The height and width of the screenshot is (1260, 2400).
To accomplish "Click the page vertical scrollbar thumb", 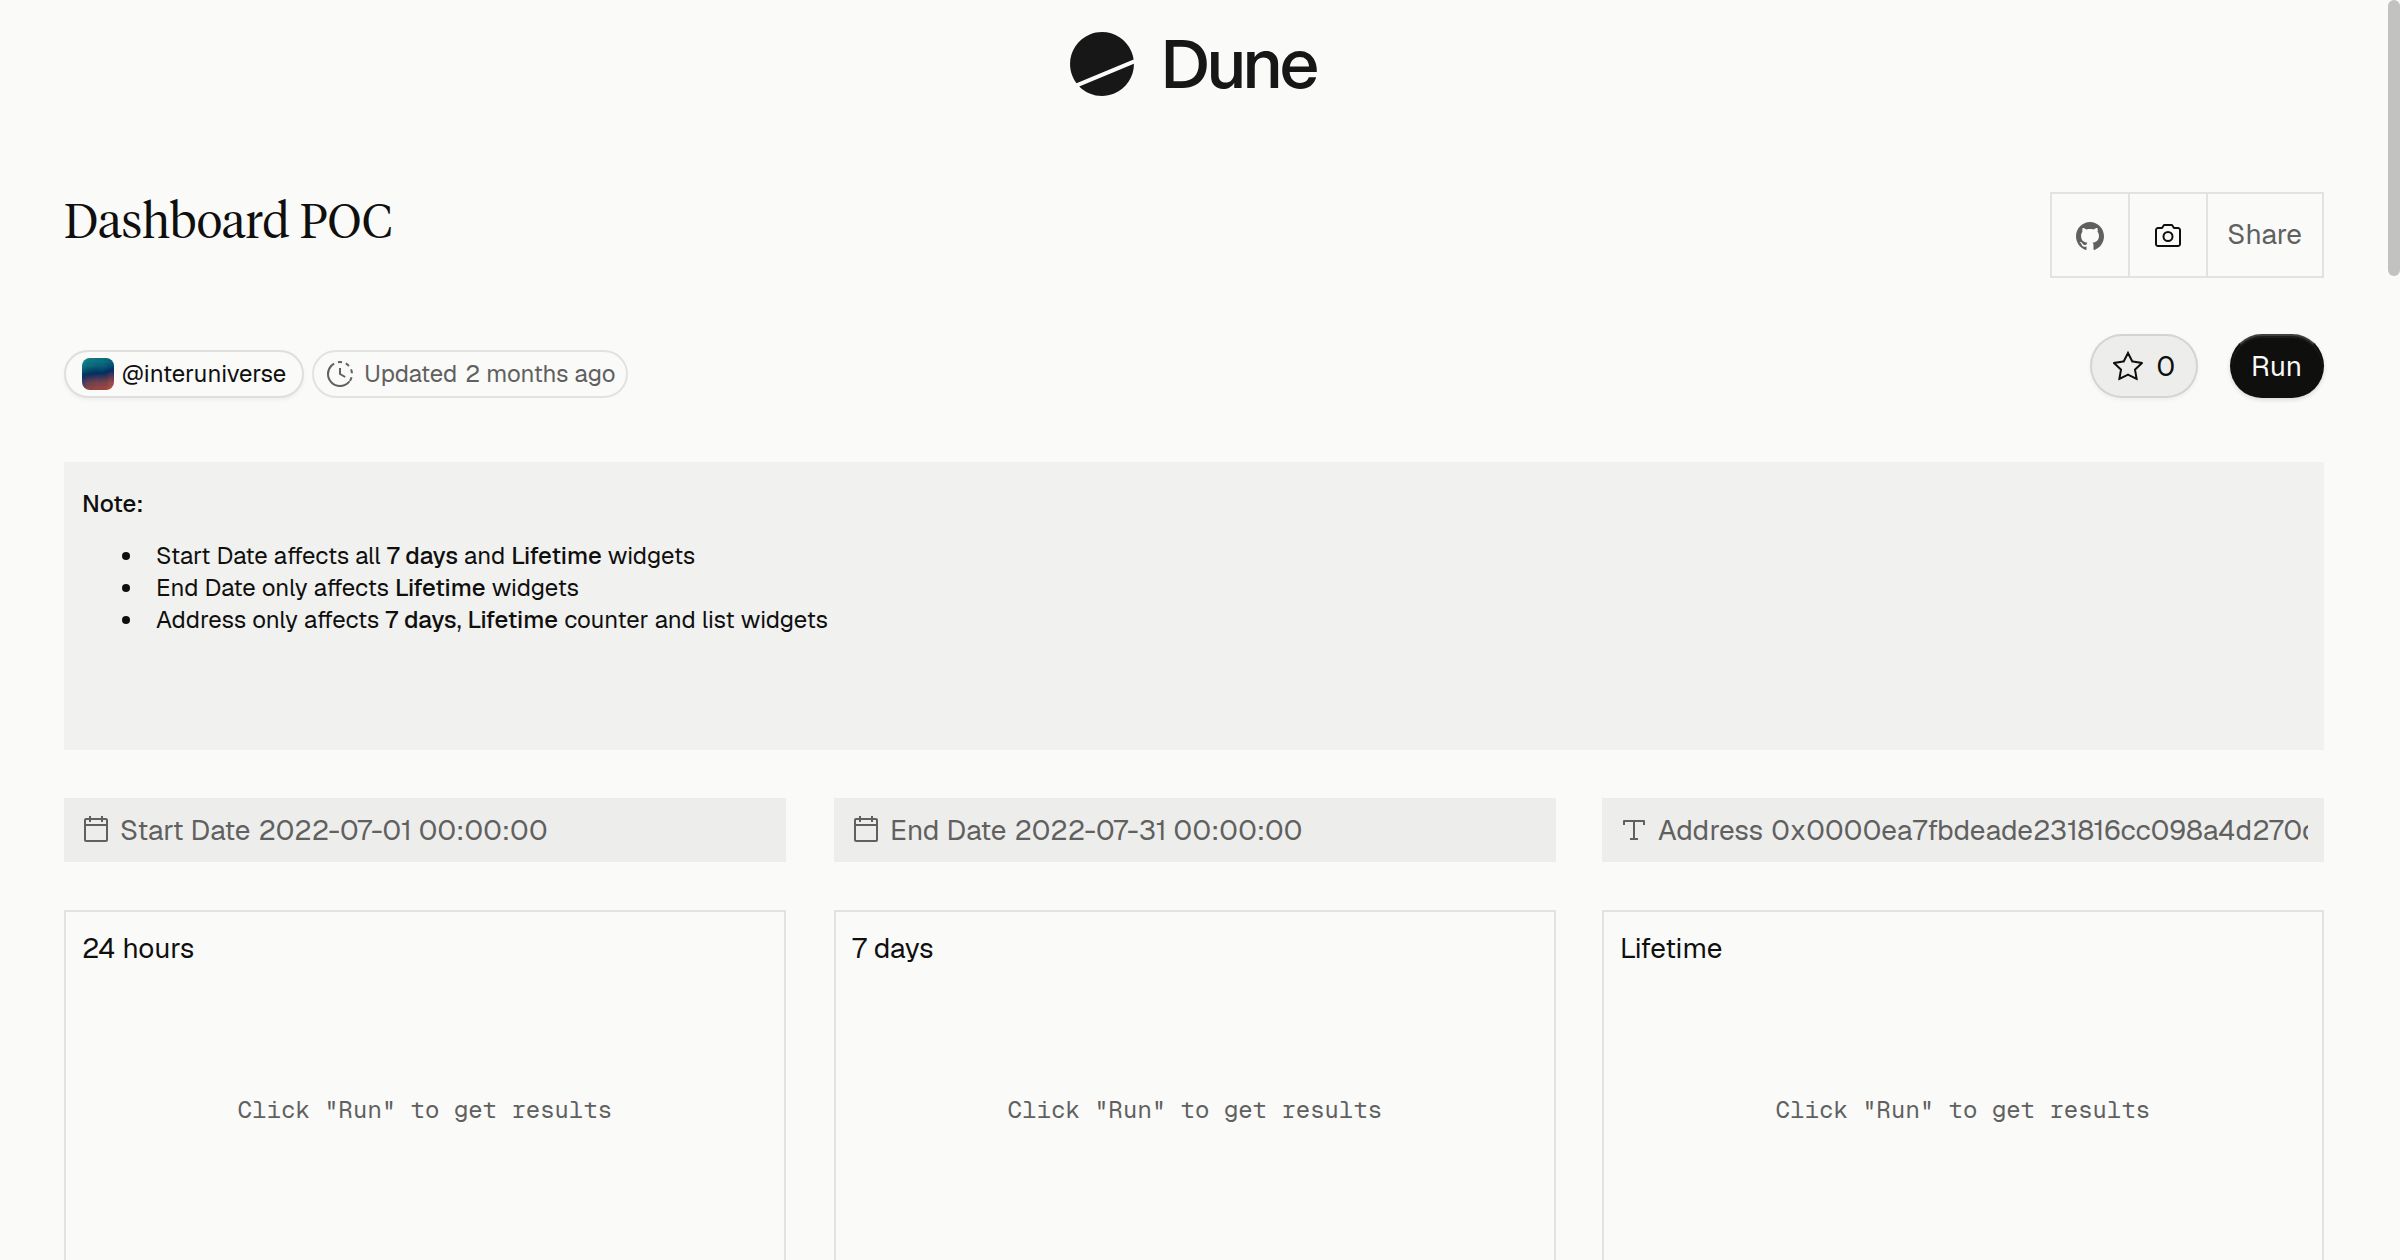I will [2392, 137].
